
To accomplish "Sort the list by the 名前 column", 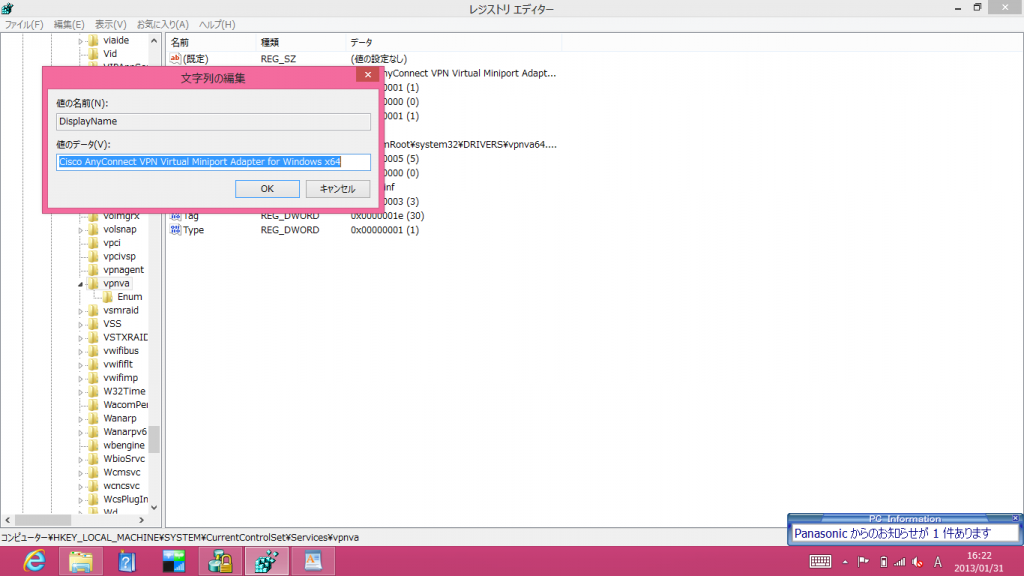I will point(211,42).
